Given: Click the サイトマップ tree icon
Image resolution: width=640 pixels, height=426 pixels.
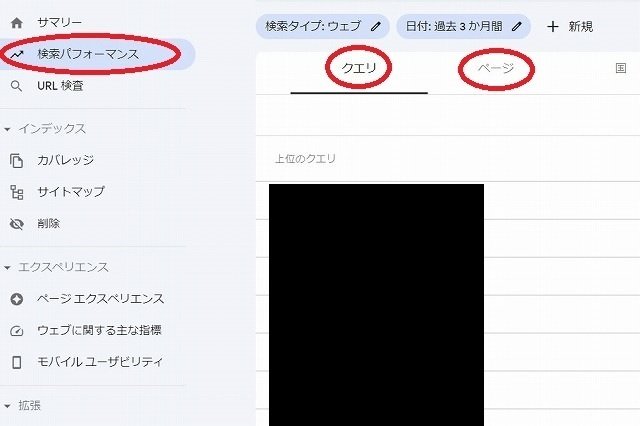Looking at the screenshot, I should pyautogui.click(x=17, y=192).
